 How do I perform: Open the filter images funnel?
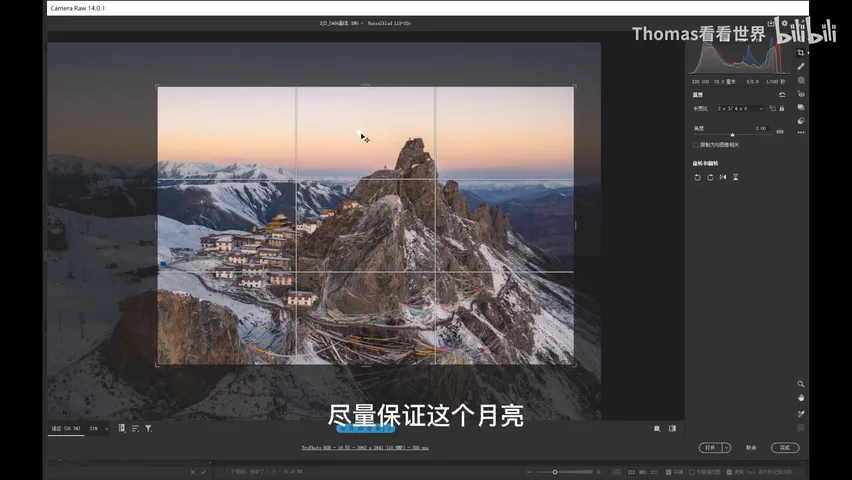(148, 428)
